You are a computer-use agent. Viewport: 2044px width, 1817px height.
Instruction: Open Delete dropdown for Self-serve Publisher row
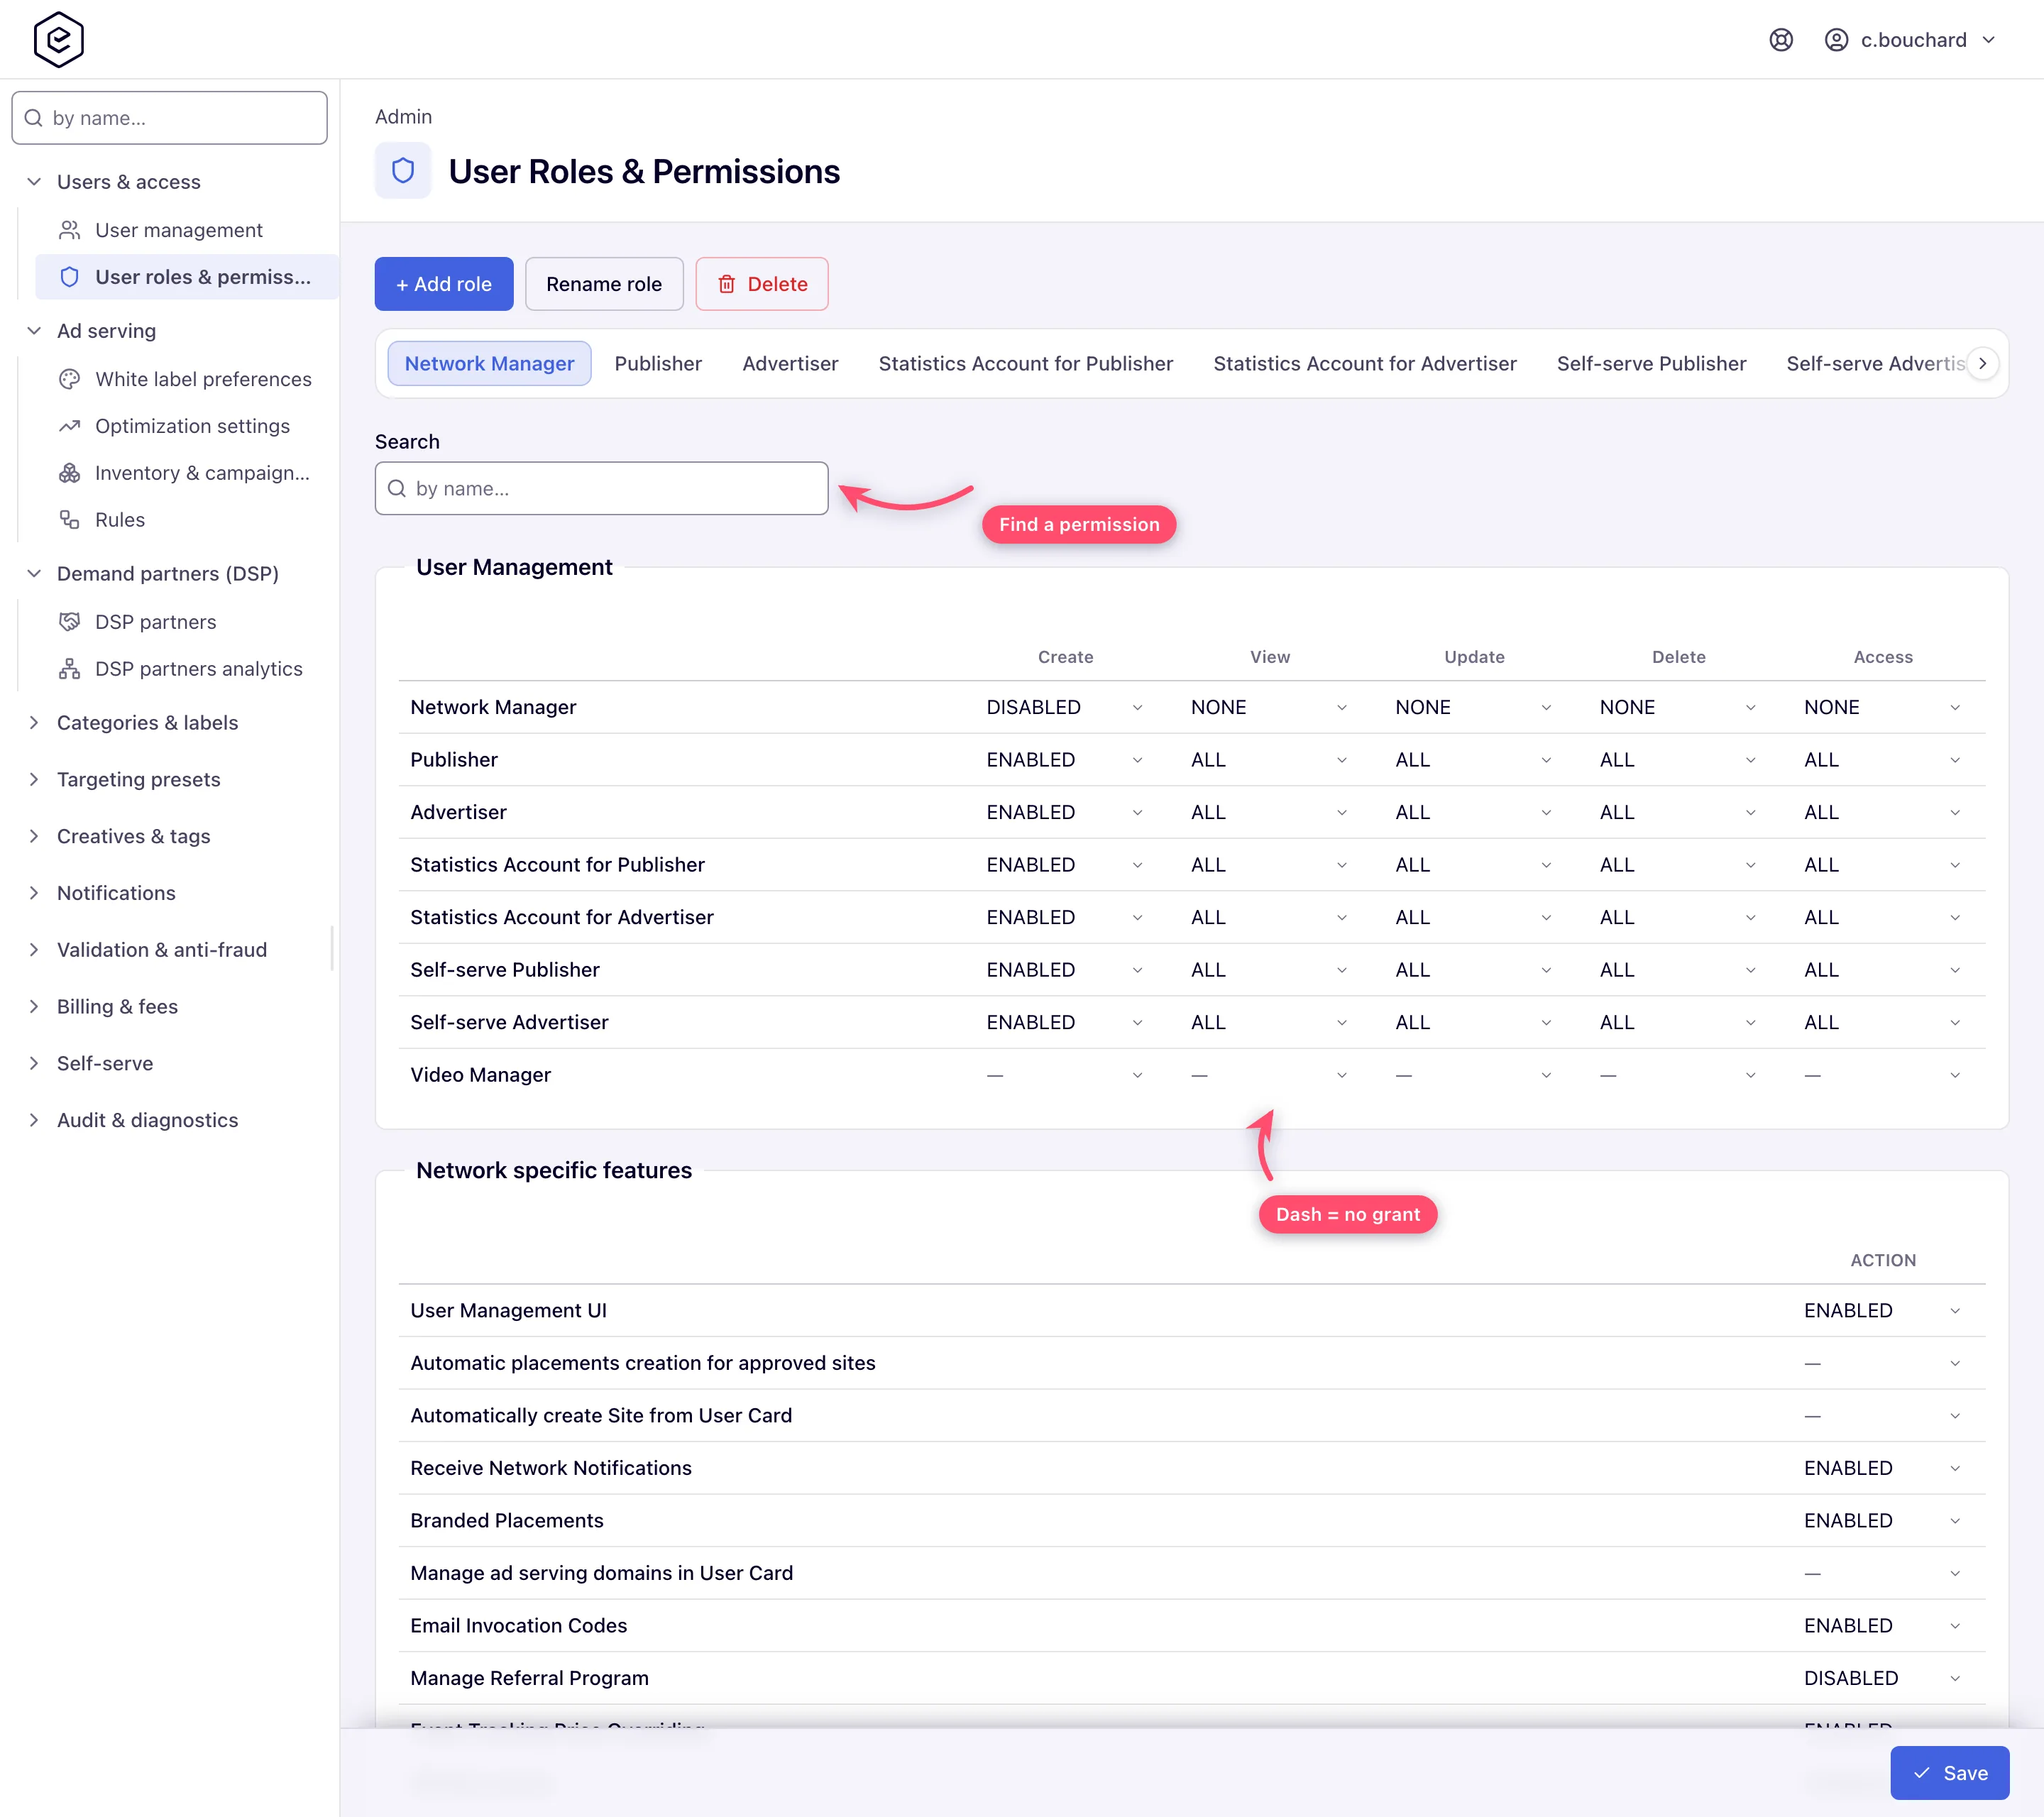click(x=1678, y=970)
